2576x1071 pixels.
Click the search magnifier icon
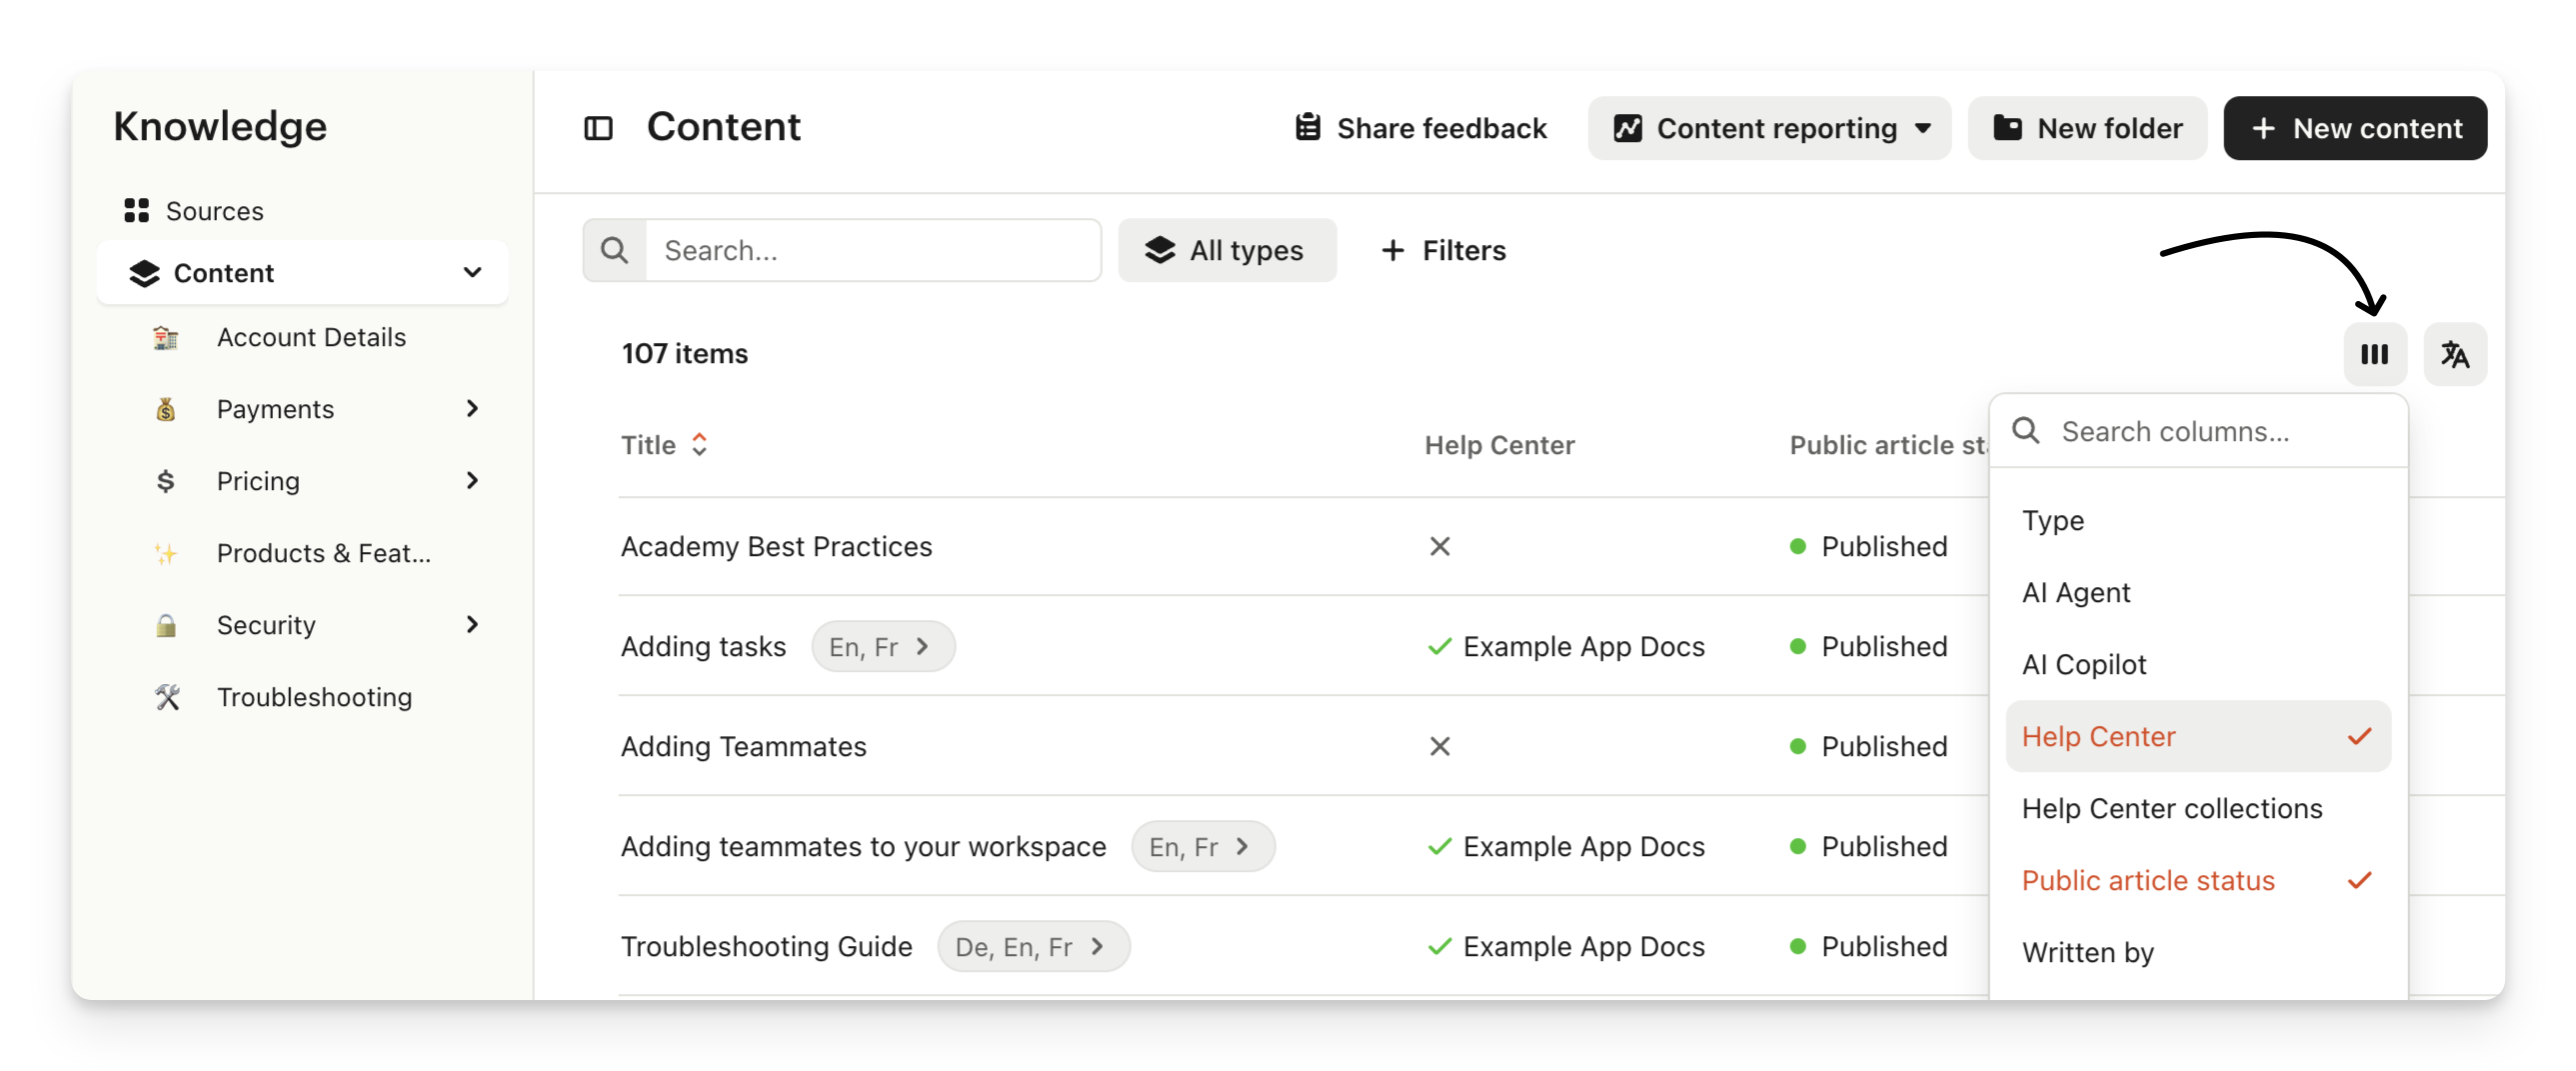tap(615, 250)
